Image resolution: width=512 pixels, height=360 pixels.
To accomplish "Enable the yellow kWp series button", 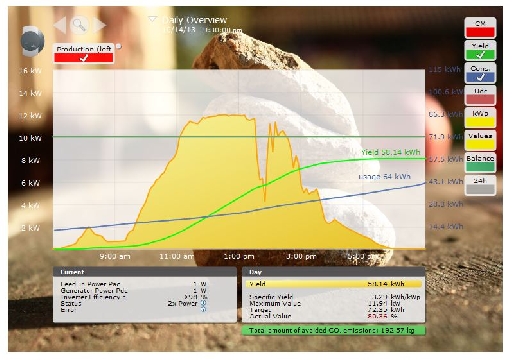I will [480, 118].
